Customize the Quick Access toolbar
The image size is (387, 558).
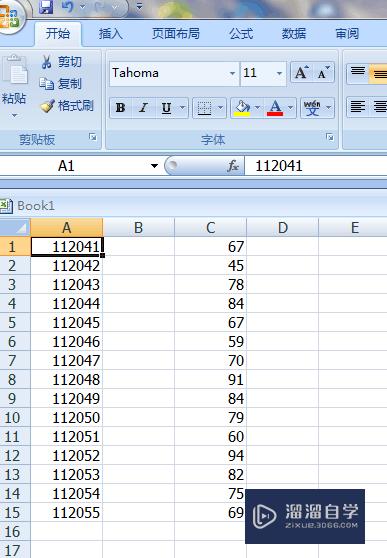(x=139, y=6)
